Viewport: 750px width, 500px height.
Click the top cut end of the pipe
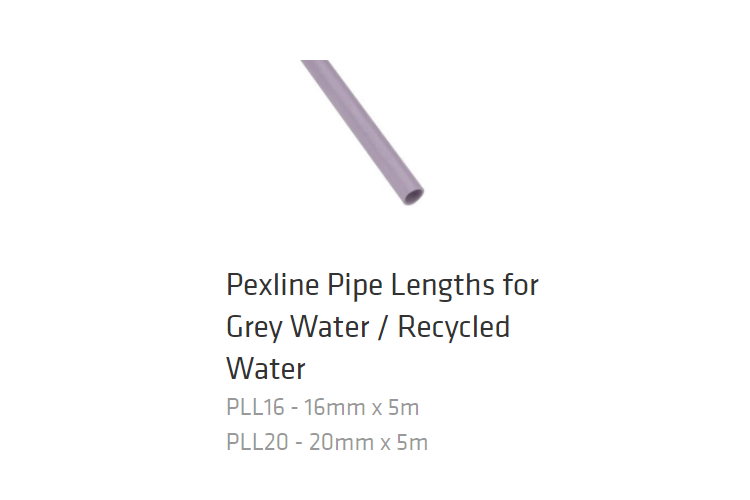click(314, 62)
